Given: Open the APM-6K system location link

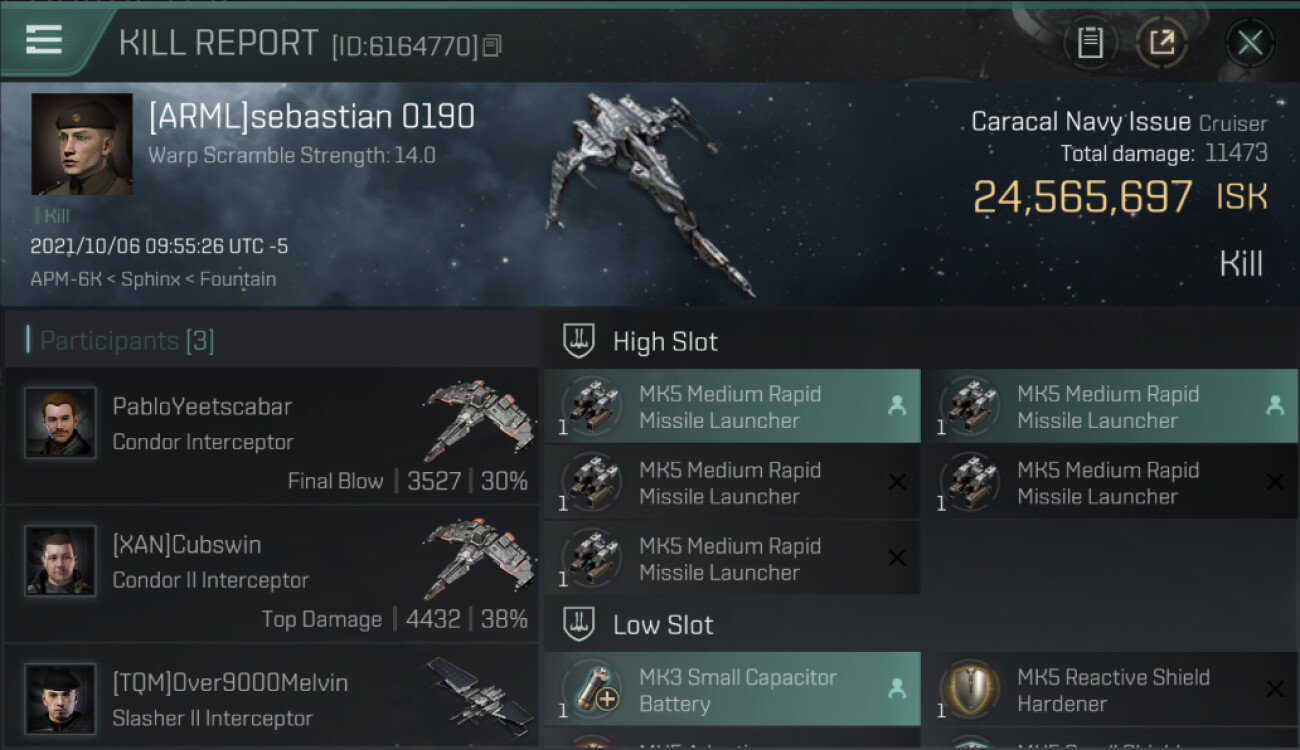Looking at the screenshot, I should [x=62, y=279].
